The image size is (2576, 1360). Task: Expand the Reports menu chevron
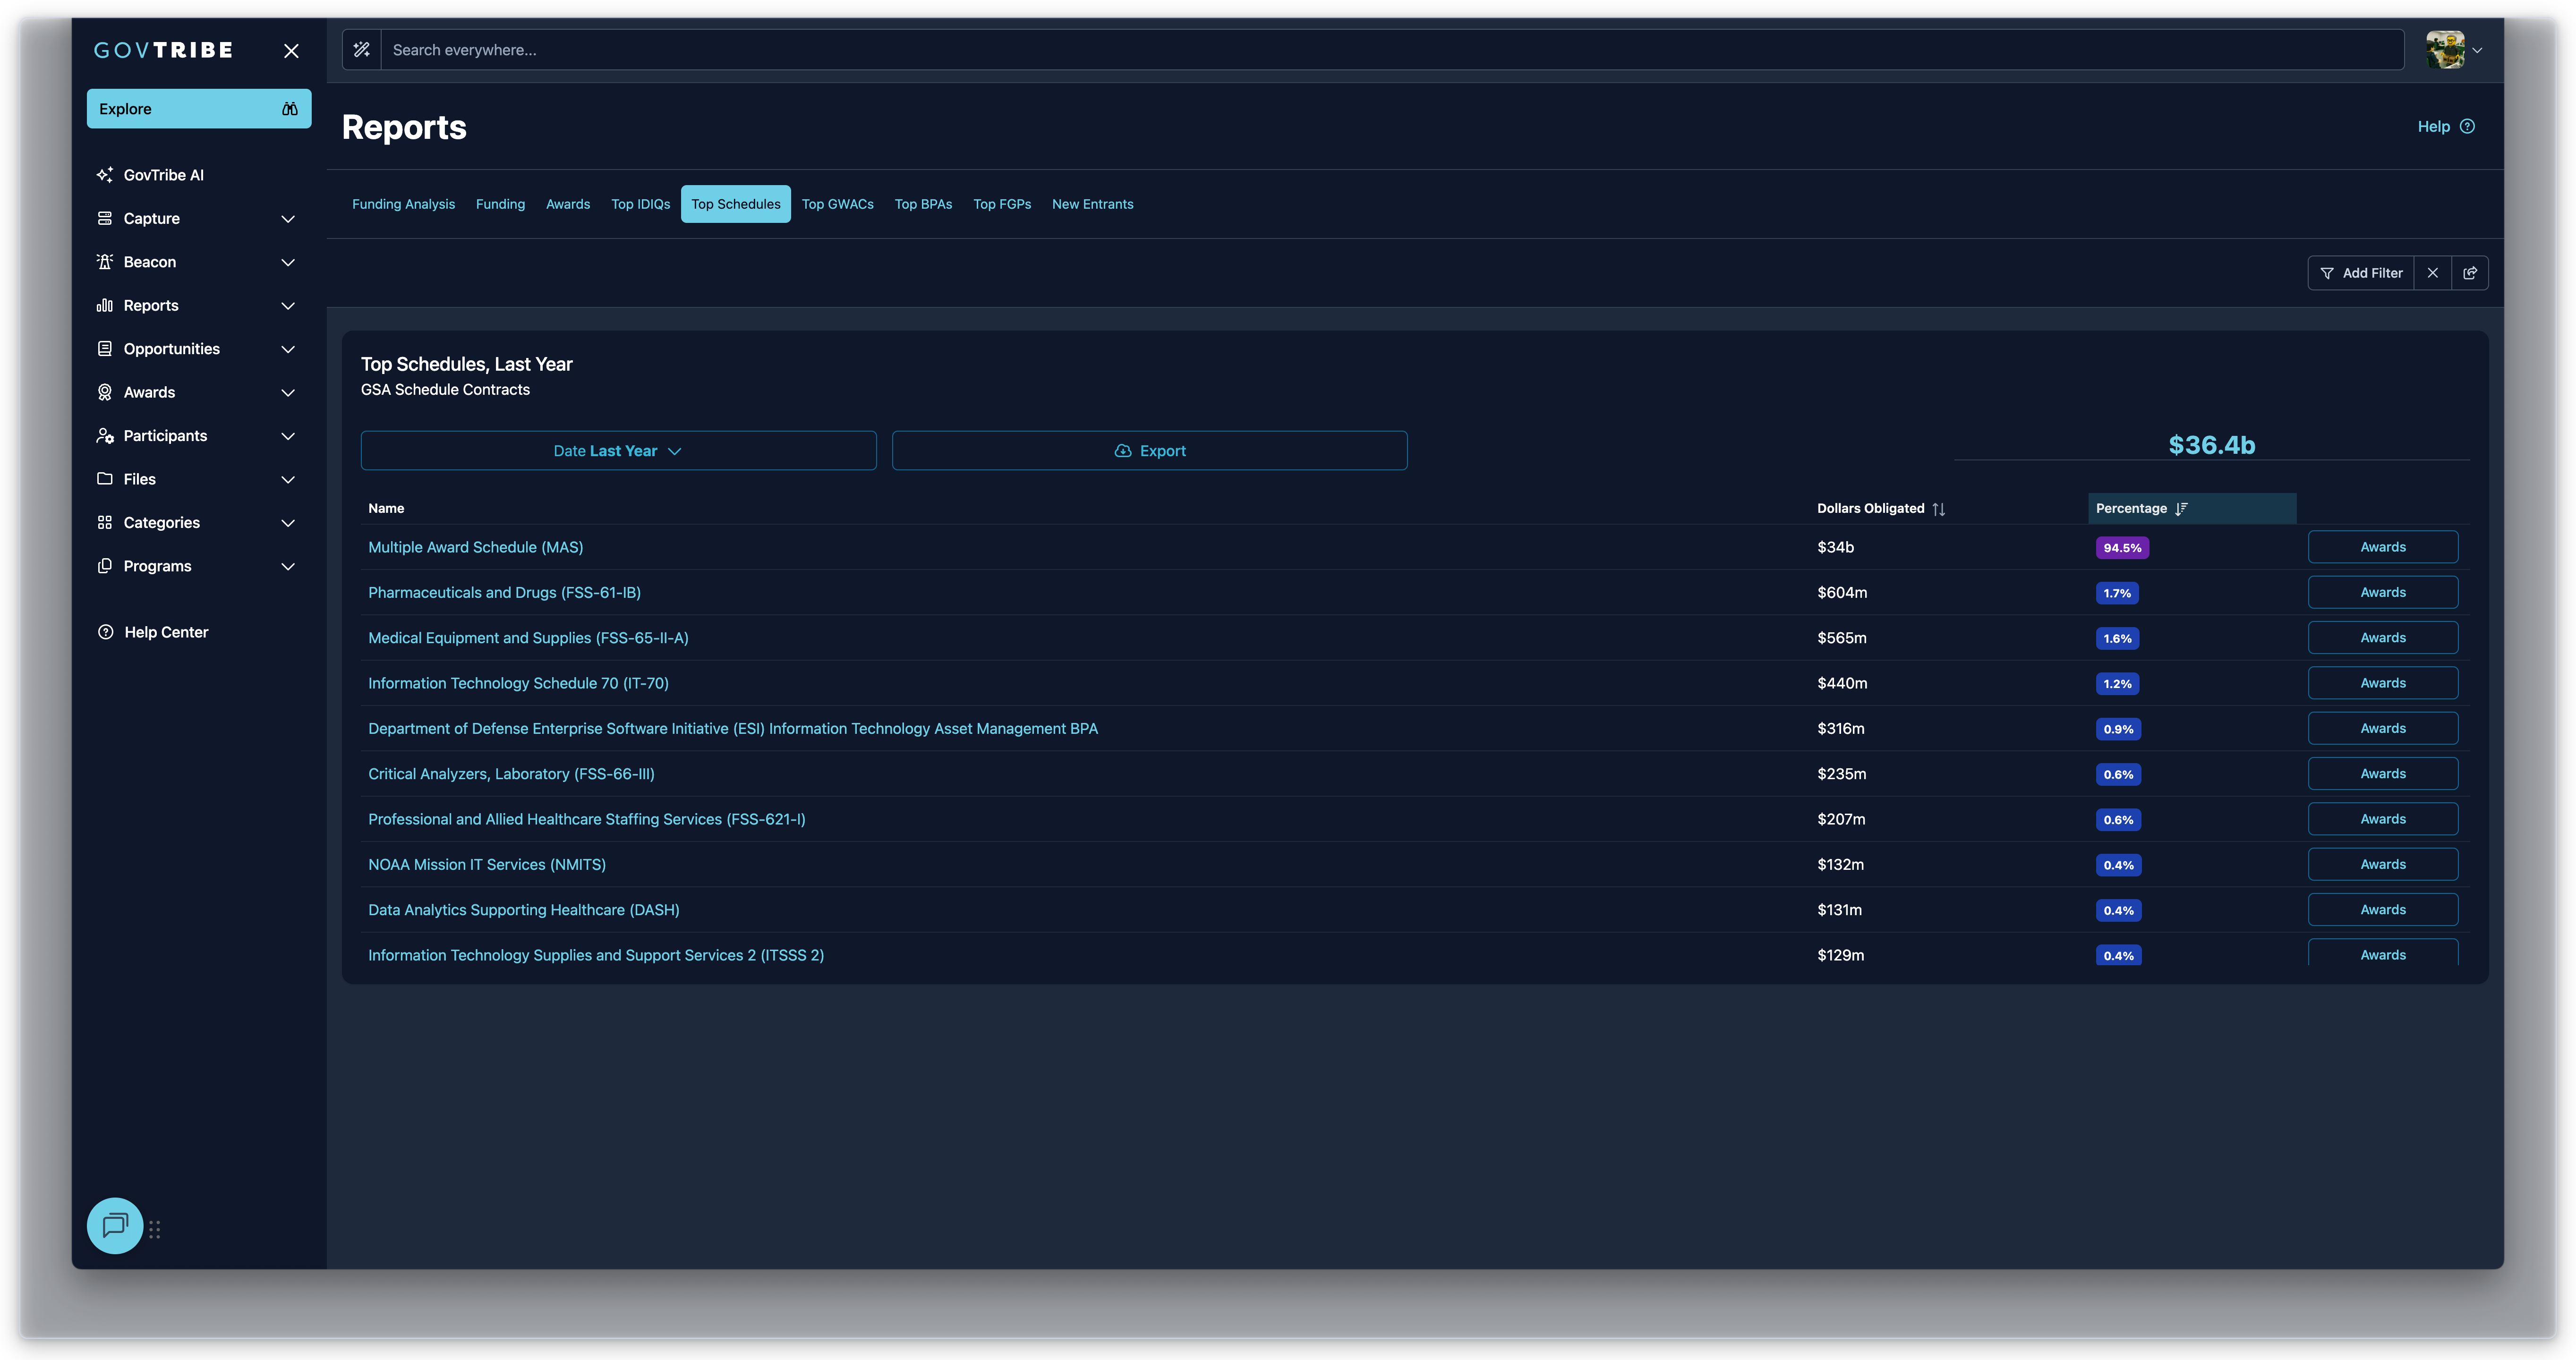coord(288,306)
